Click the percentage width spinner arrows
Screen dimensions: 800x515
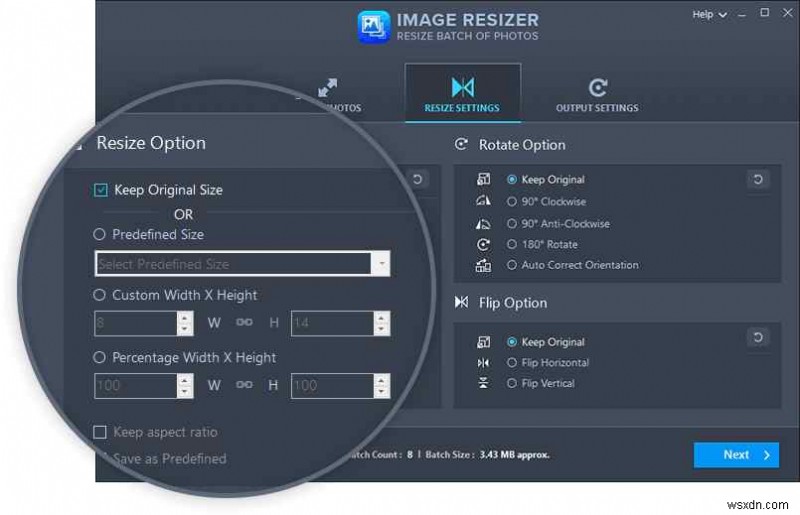185,385
